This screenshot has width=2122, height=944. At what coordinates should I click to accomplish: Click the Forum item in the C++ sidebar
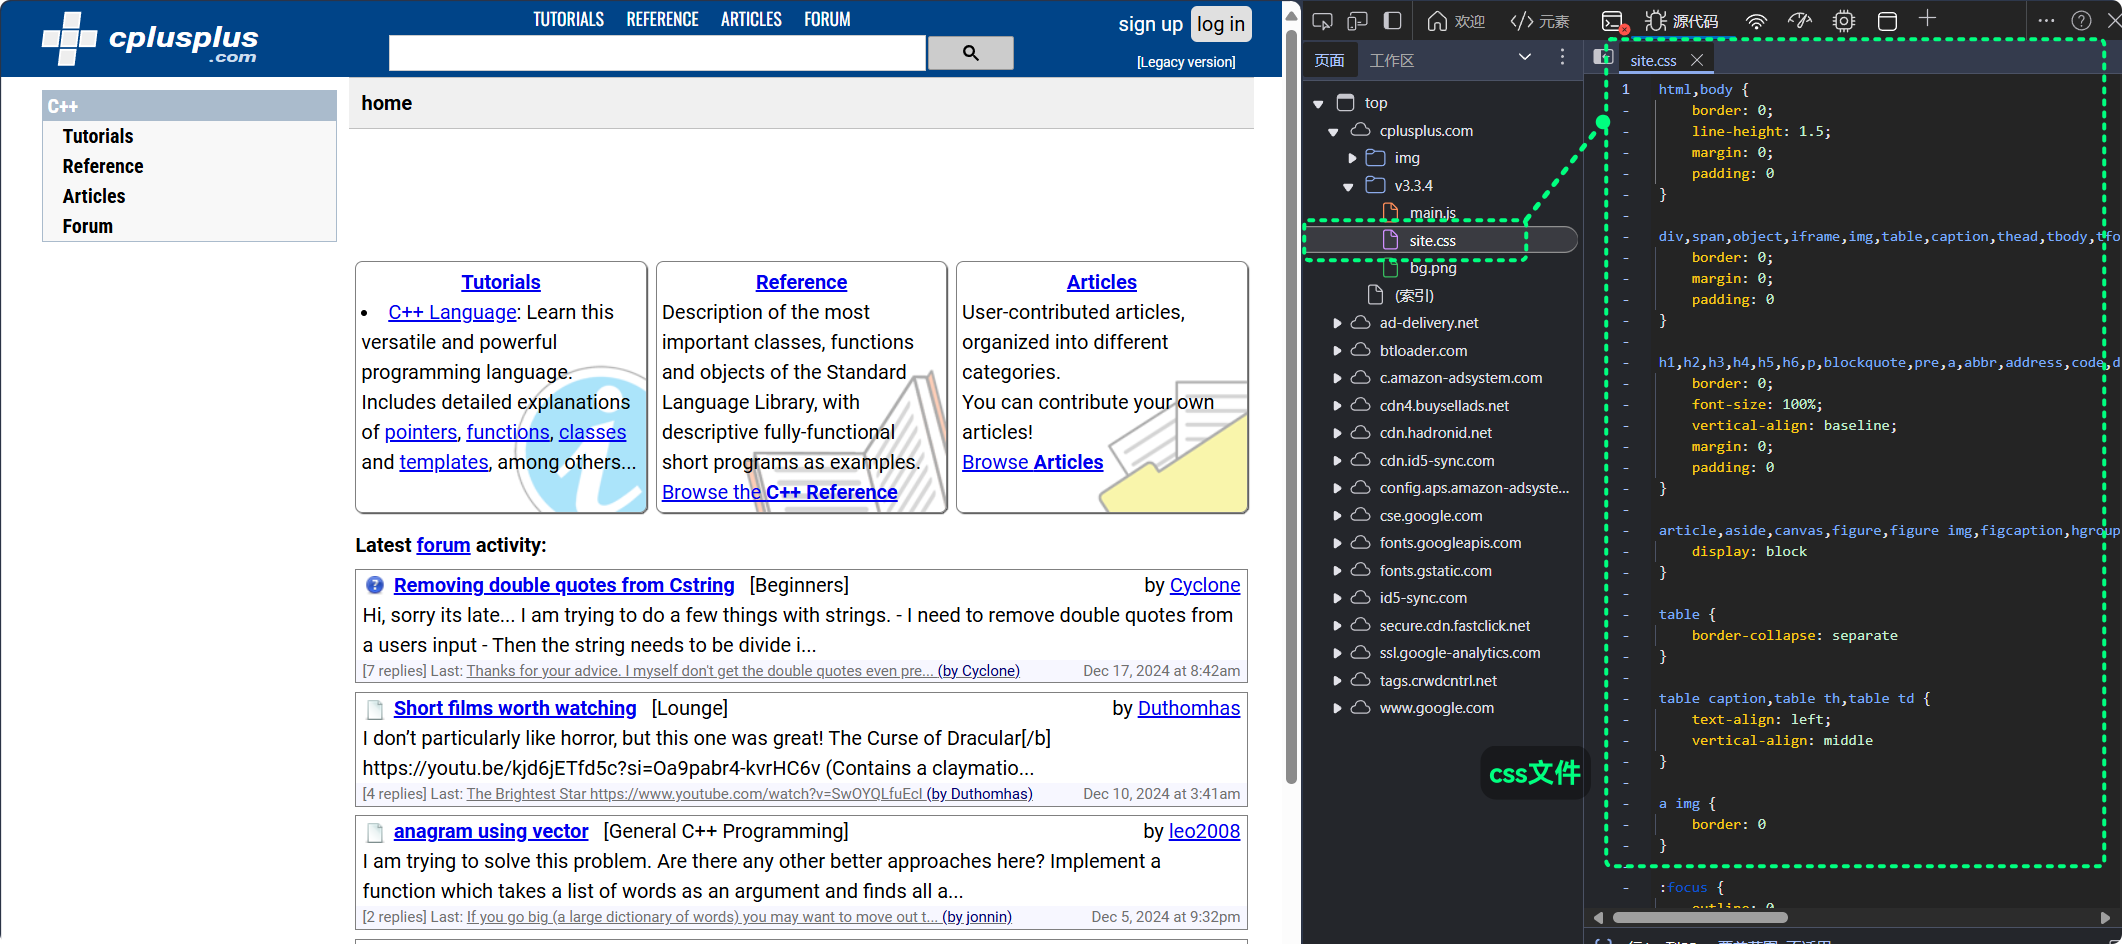[x=88, y=226]
